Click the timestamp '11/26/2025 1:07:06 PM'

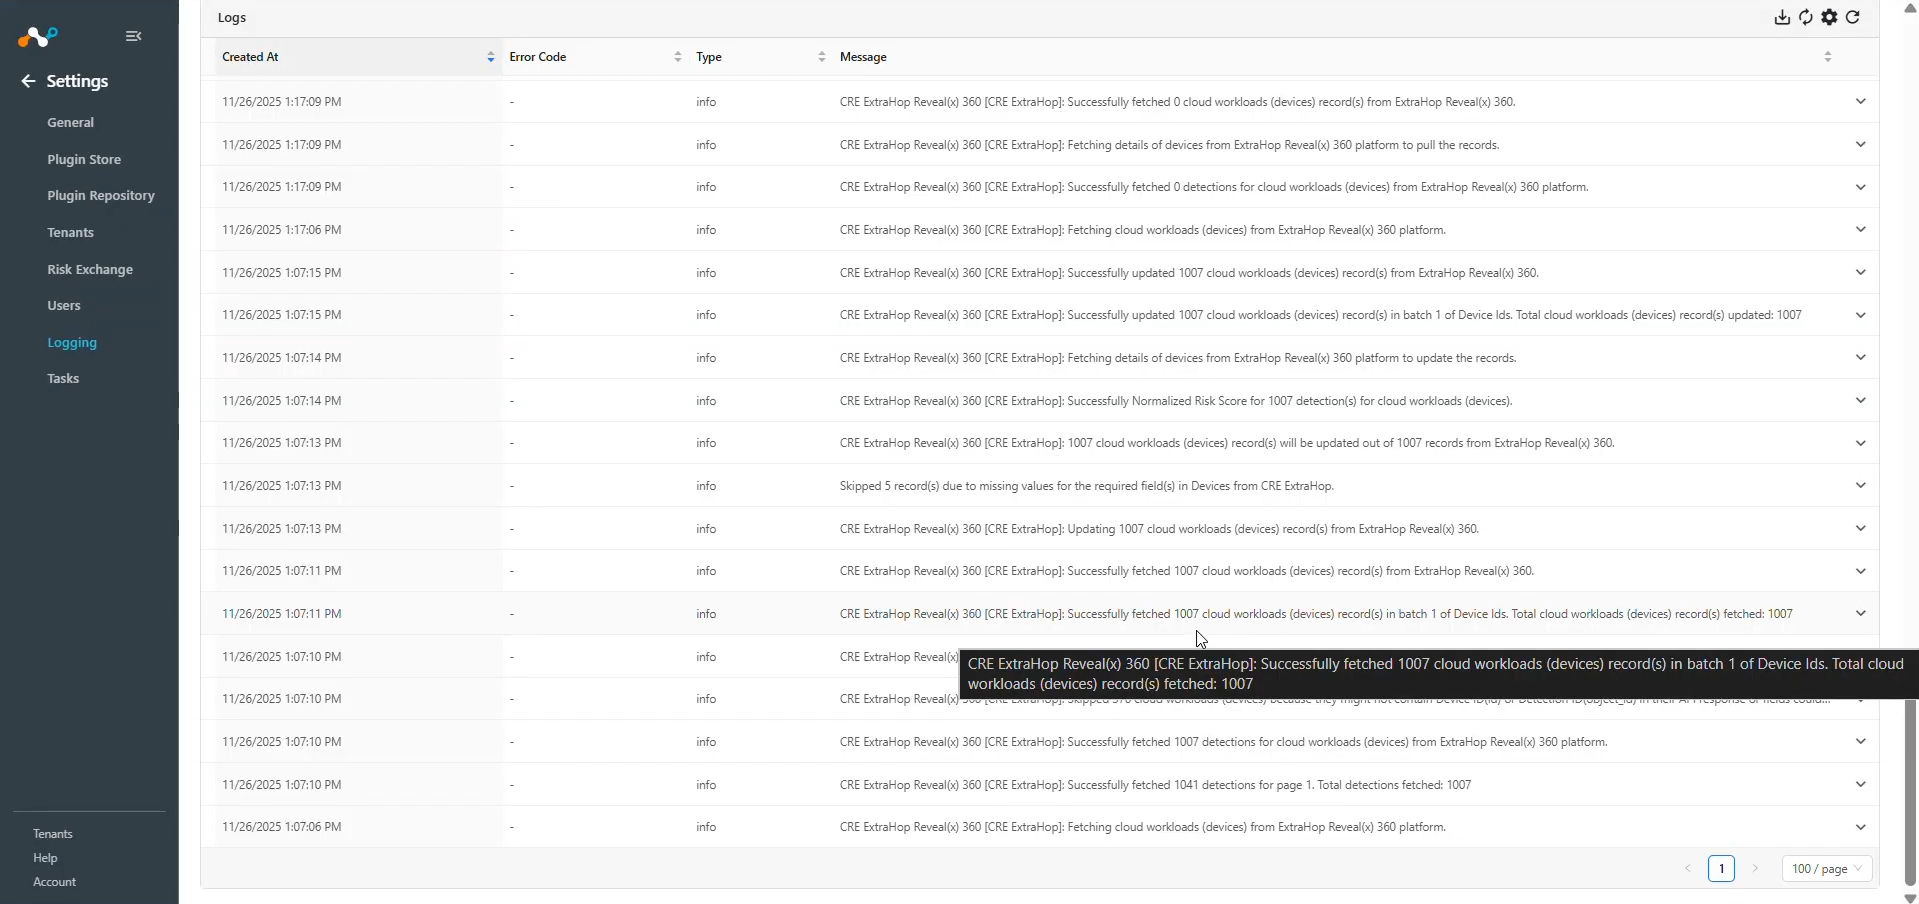coord(282,827)
